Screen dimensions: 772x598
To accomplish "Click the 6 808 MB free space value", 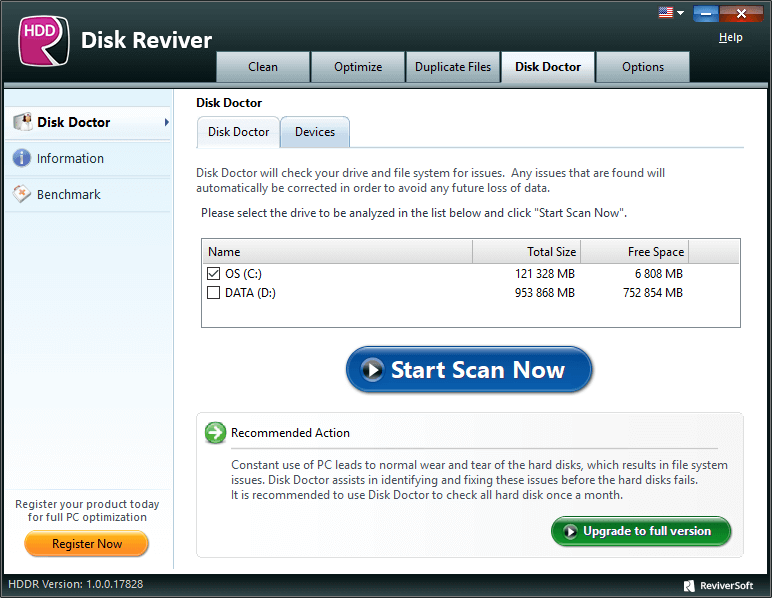I will tap(658, 274).
